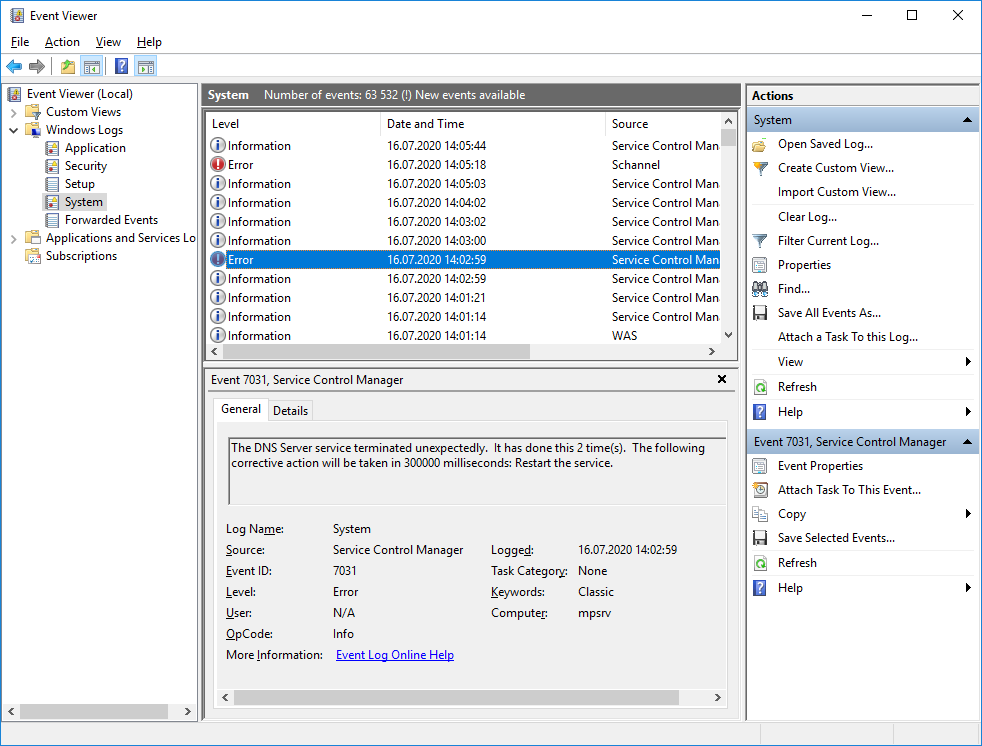Click the Properties icon in System actions
Viewport: 982px width, 746px height.
tap(760, 265)
